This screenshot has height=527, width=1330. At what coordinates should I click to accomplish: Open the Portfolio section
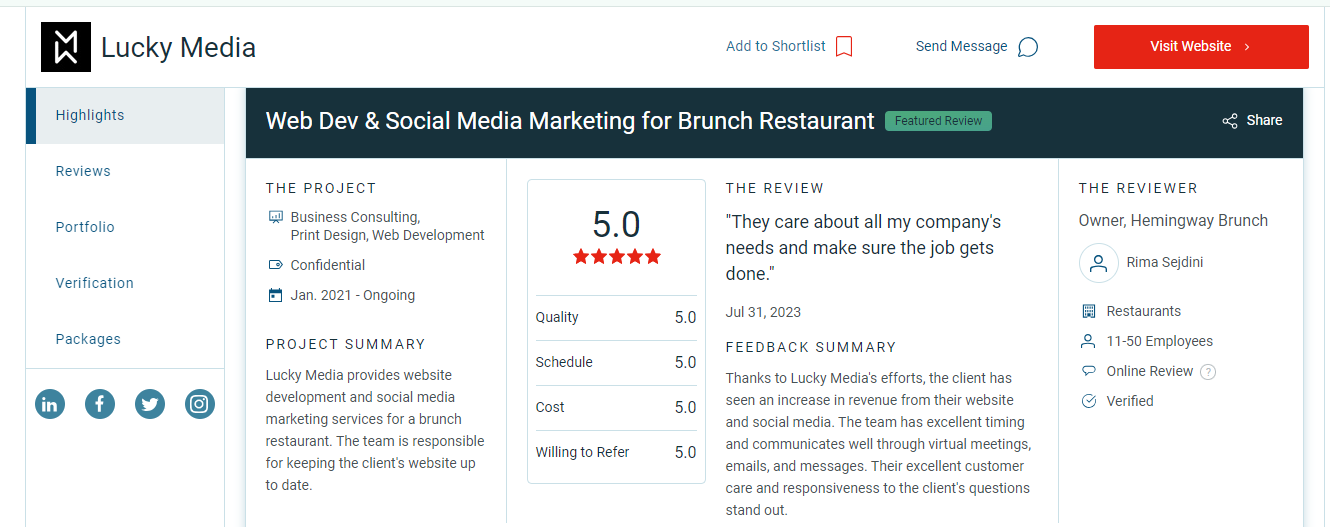click(125, 227)
